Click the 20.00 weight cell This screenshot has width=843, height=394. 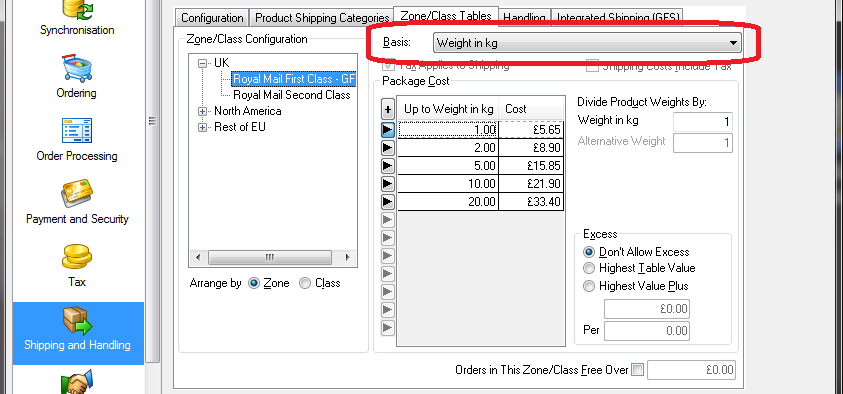(448, 202)
